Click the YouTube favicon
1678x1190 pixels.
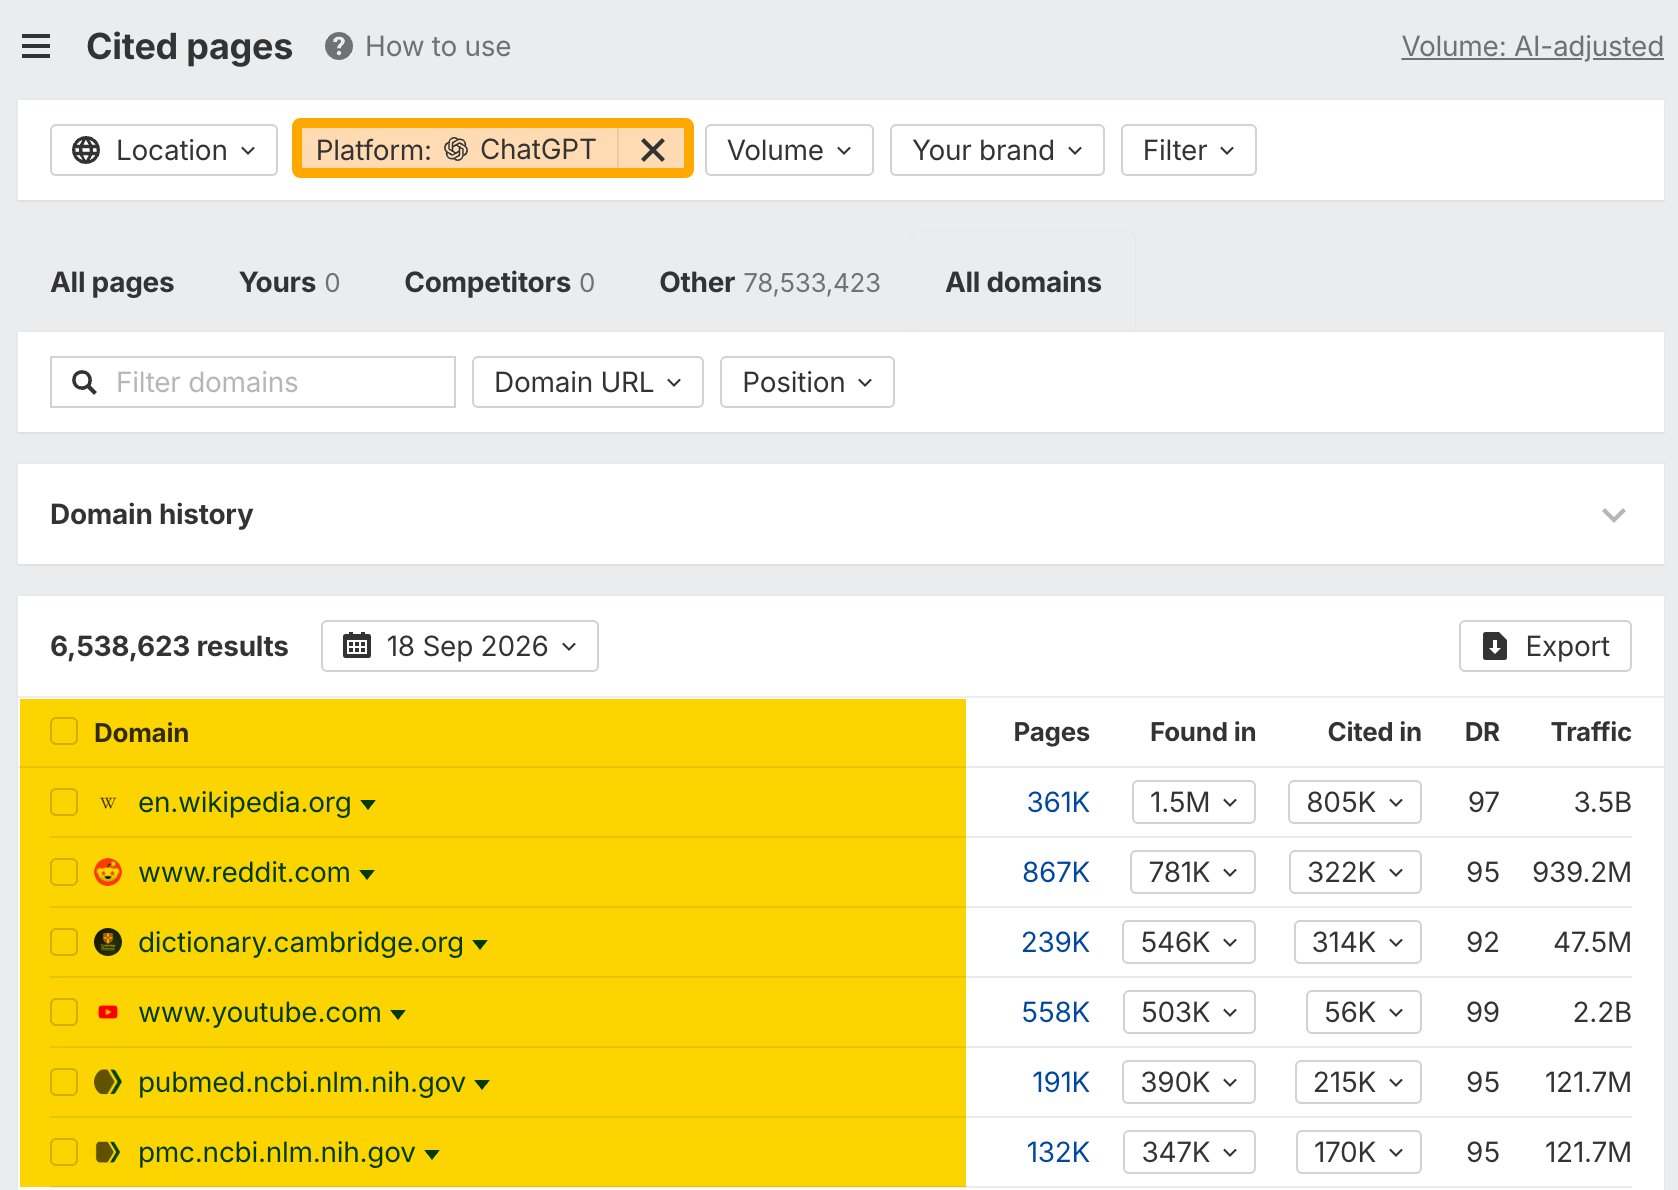[x=108, y=1012]
